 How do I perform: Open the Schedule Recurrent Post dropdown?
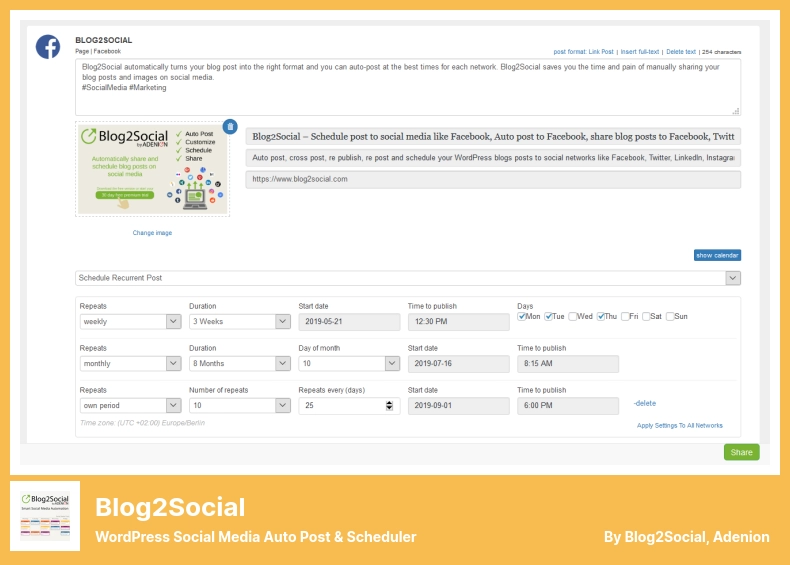pos(408,278)
